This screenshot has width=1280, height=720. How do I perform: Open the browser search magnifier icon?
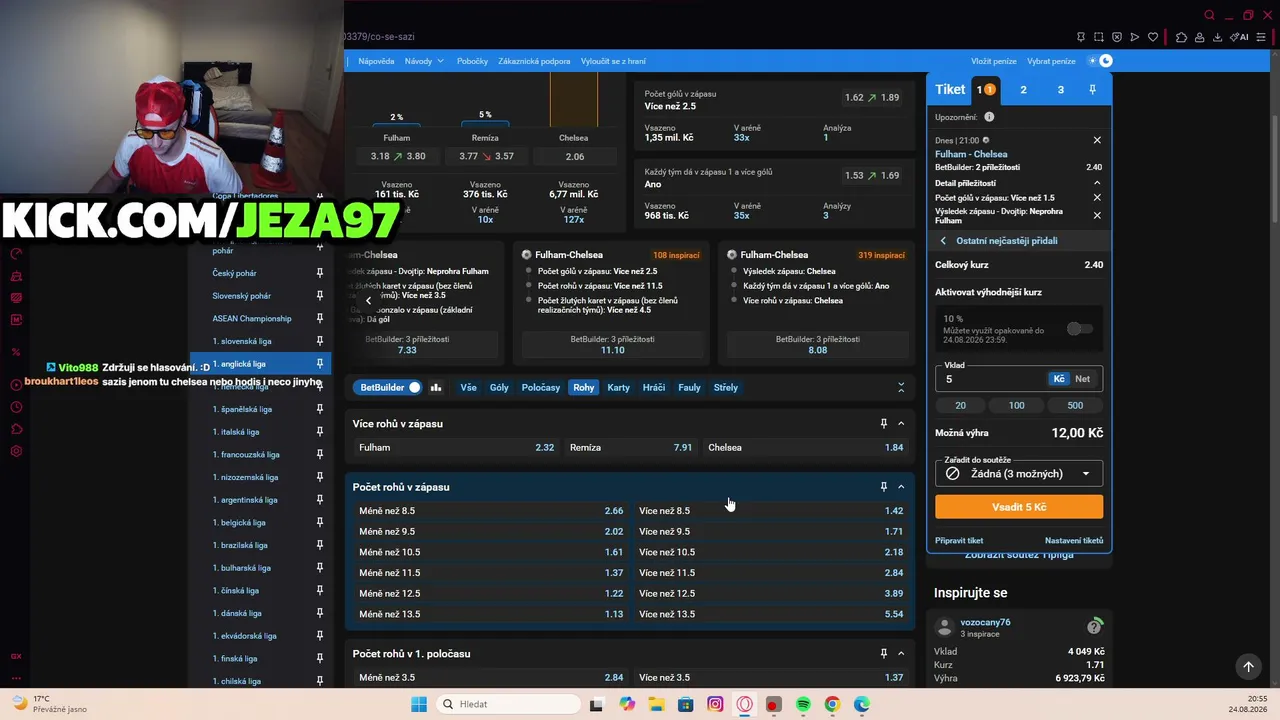tap(1209, 15)
